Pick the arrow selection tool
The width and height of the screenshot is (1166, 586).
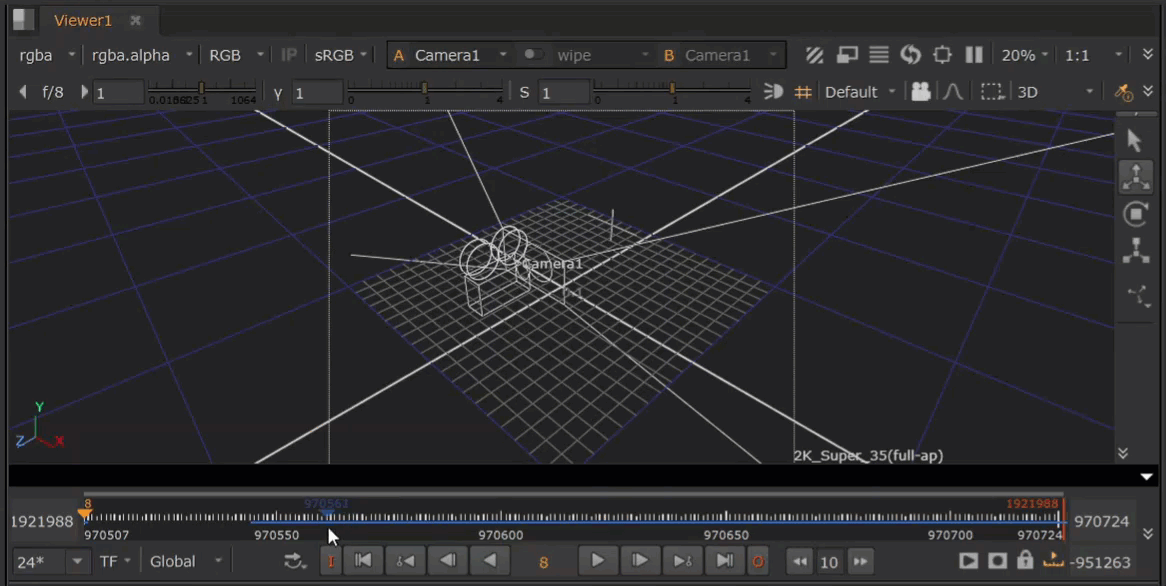click(x=1134, y=141)
